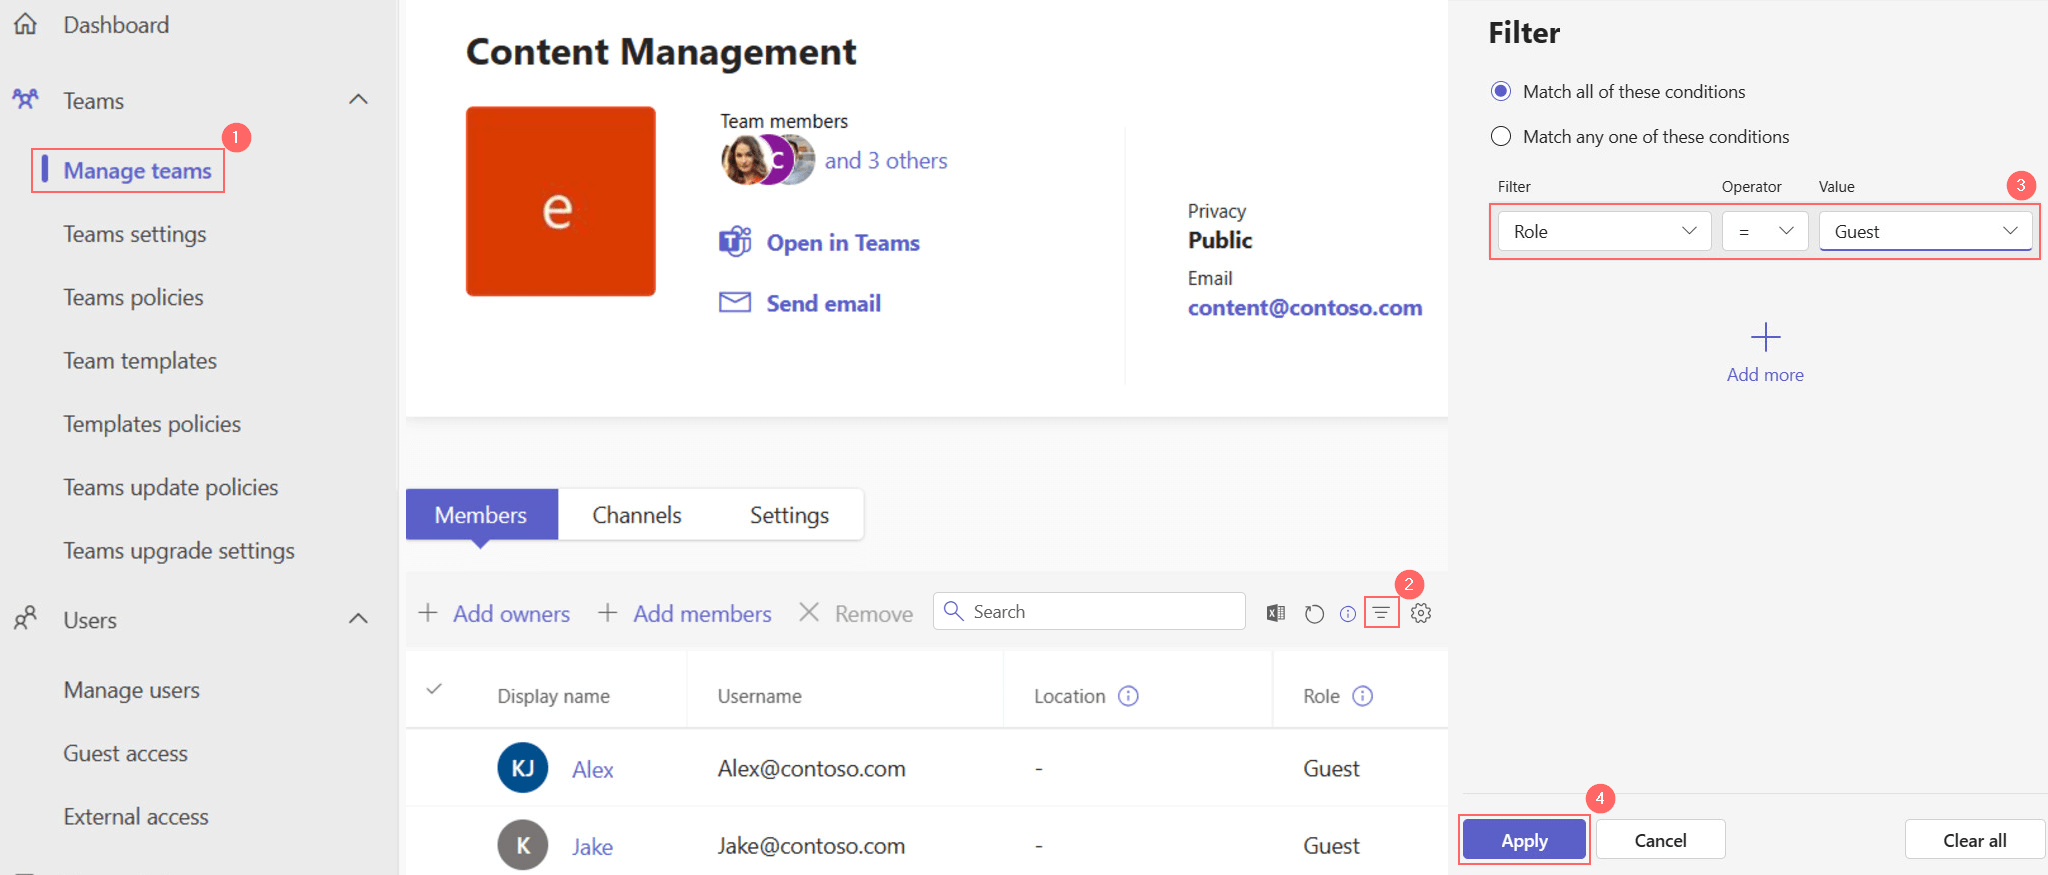Click the K avatar for Jake
The height and width of the screenshot is (875, 2048).
(x=523, y=845)
